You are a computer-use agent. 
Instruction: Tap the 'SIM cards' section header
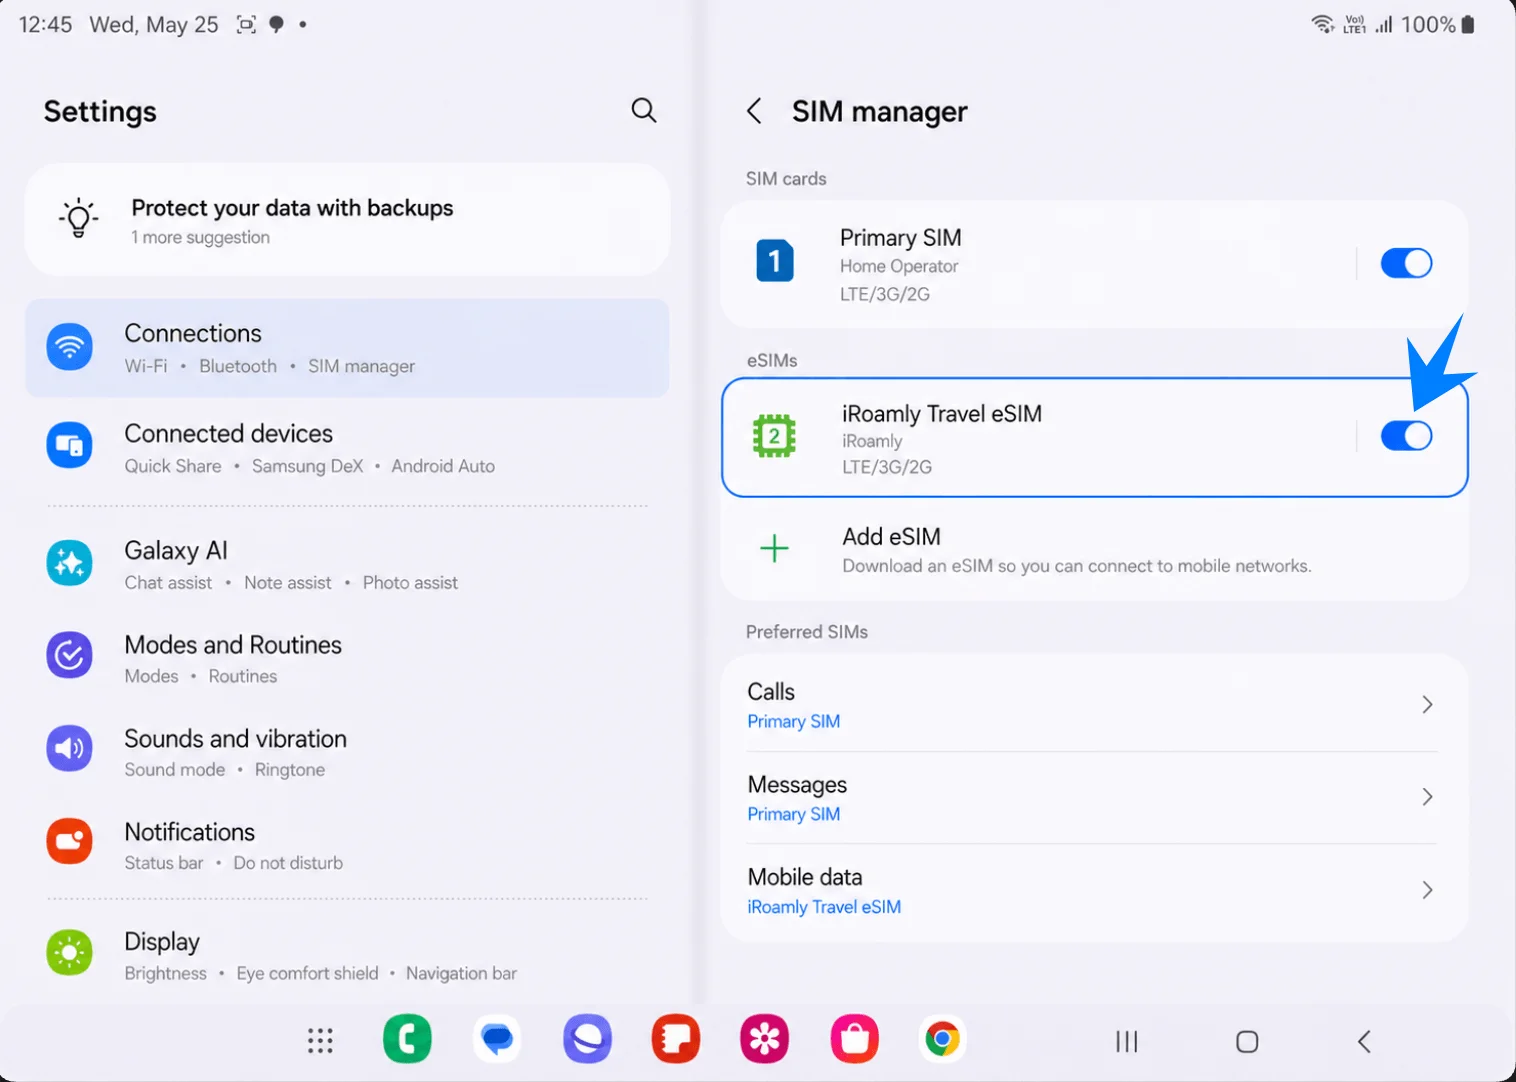click(786, 179)
